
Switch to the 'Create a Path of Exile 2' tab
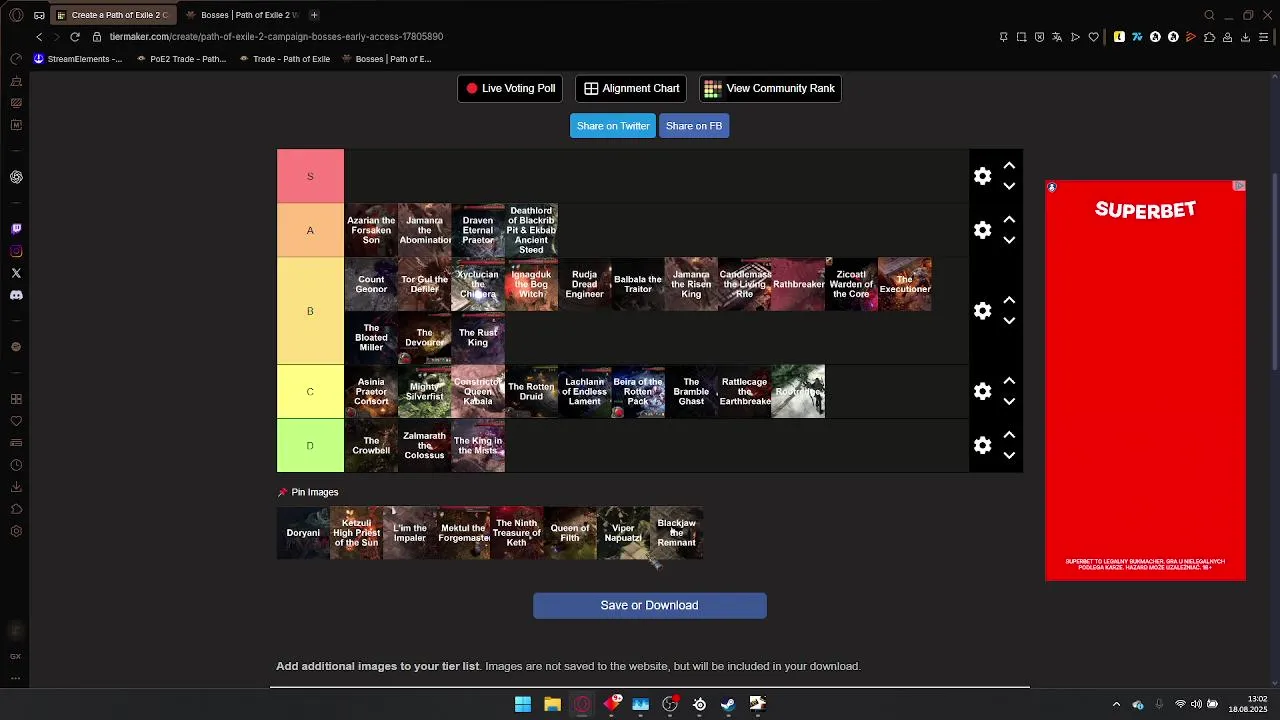coord(114,15)
